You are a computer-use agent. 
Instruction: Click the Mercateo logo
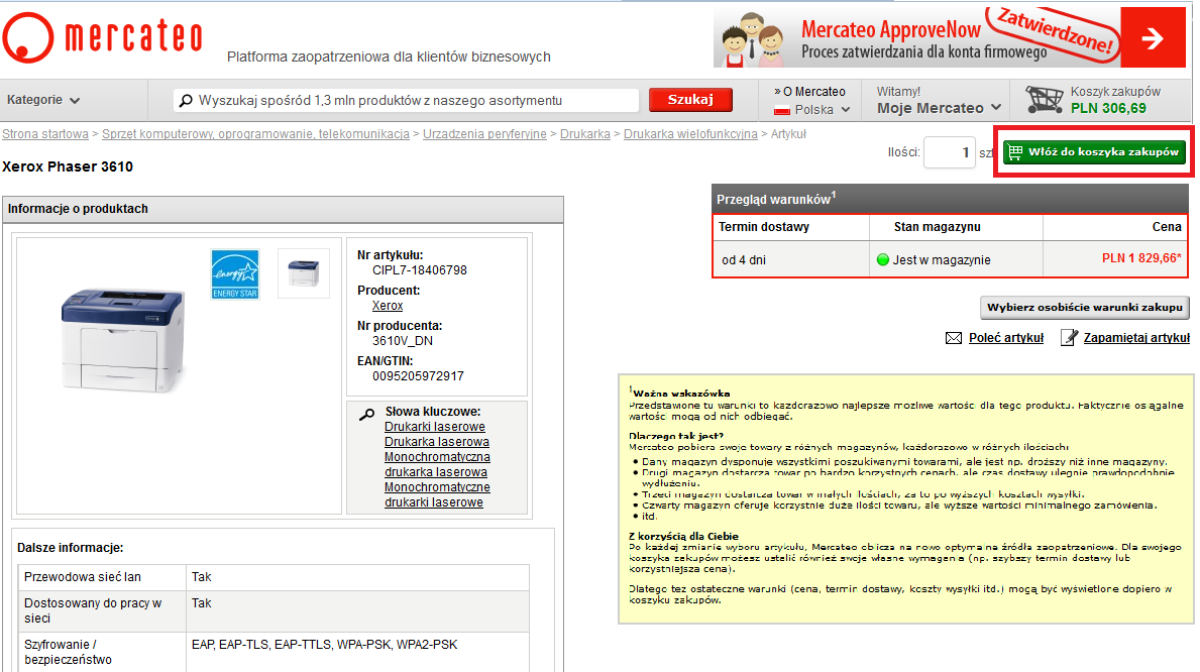point(103,37)
